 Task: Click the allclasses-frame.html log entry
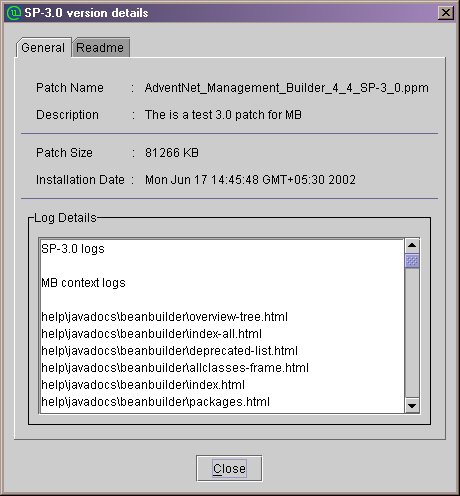click(x=175, y=368)
